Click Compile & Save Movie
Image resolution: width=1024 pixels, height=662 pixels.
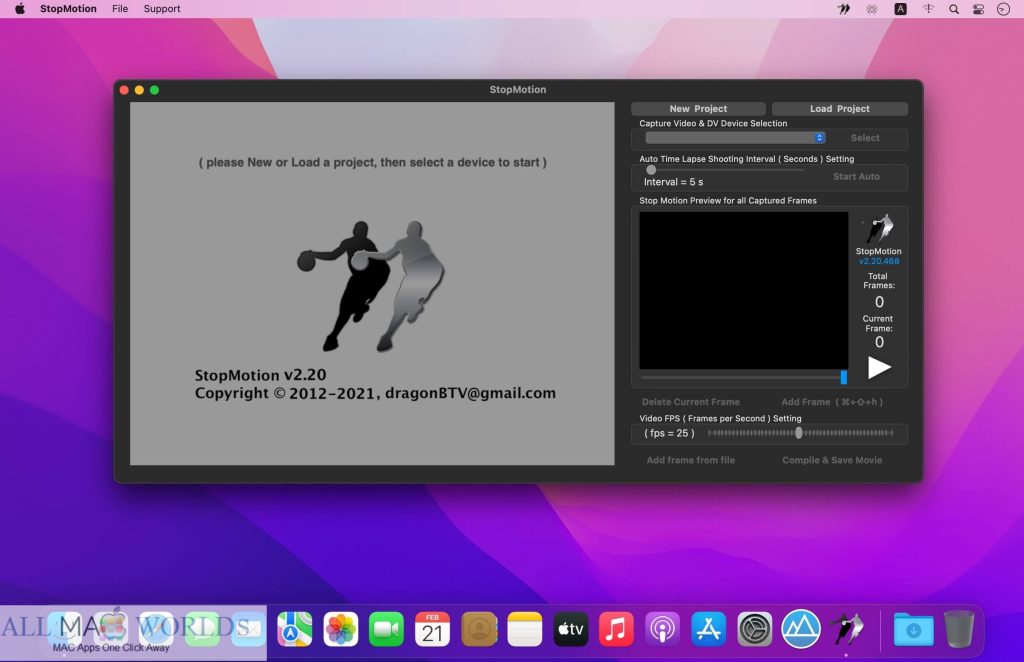pos(832,460)
